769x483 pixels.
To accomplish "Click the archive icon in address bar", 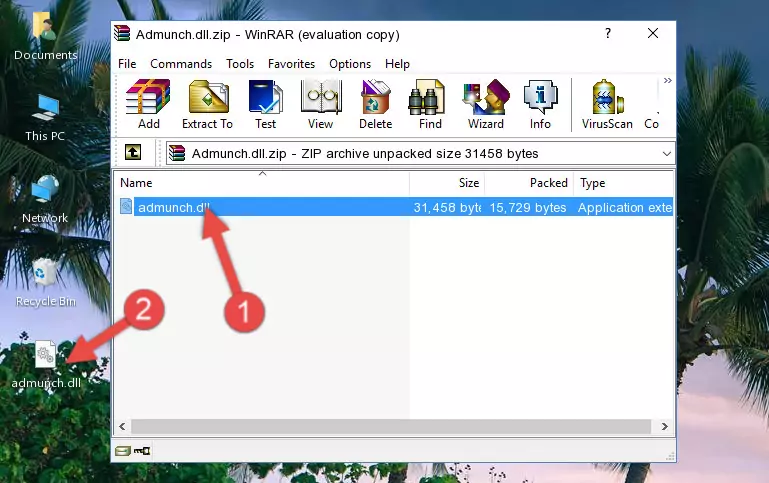I will (x=177, y=153).
